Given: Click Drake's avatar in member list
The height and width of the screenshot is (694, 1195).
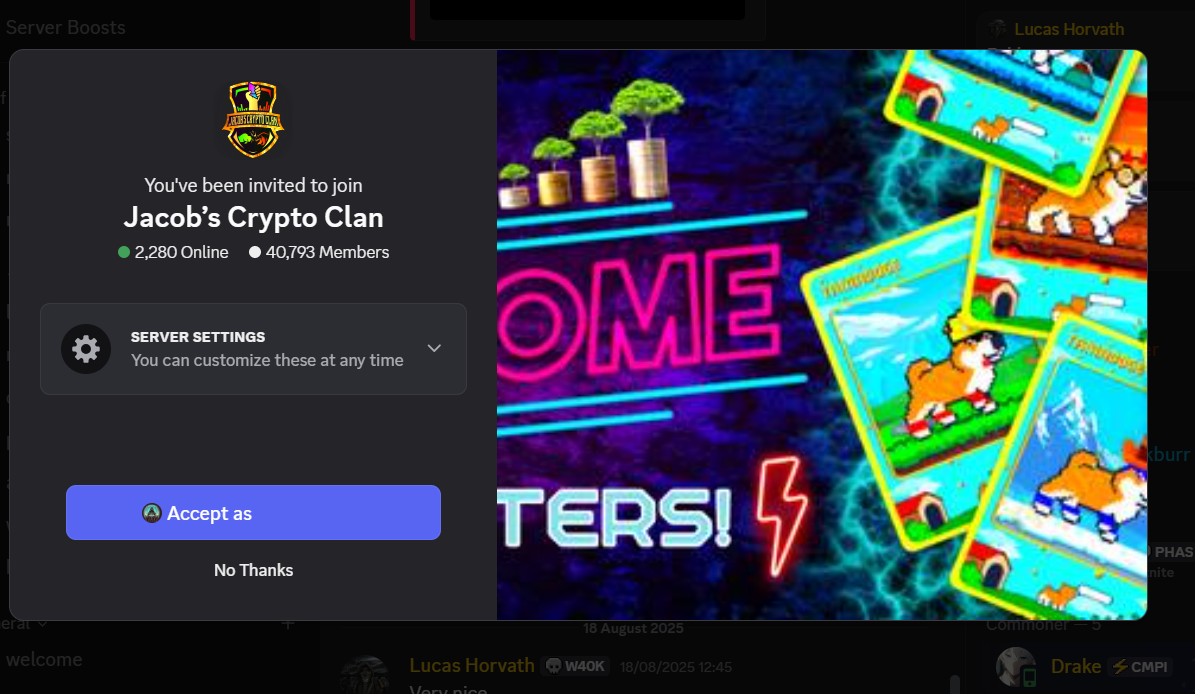Looking at the screenshot, I should [1016, 666].
